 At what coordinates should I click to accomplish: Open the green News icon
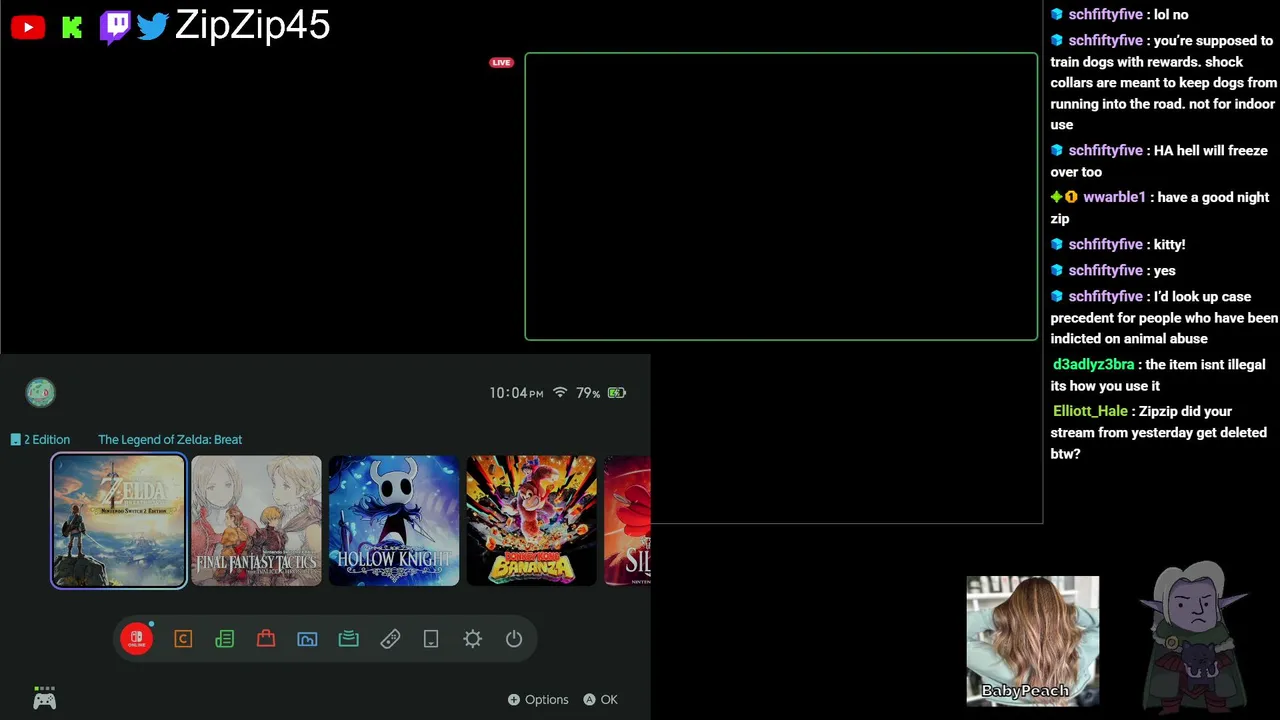point(225,639)
